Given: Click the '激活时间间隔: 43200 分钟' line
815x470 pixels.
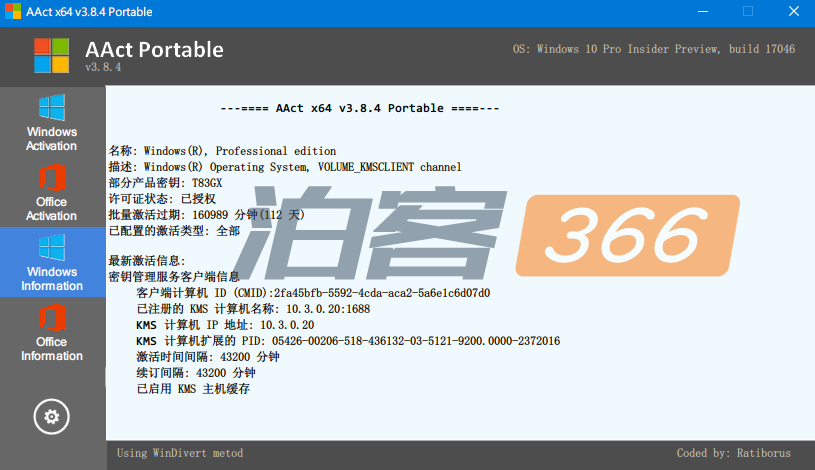Looking at the screenshot, I should pyautogui.click(x=208, y=357).
